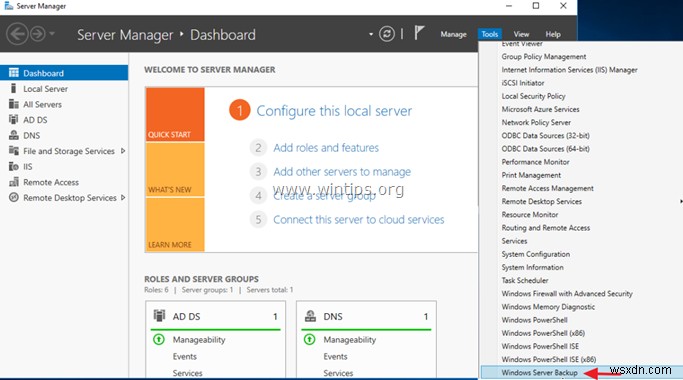Select Microsoft Azure Services menu entry
The height and width of the screenshot is (380, 683).
(540, 109)
